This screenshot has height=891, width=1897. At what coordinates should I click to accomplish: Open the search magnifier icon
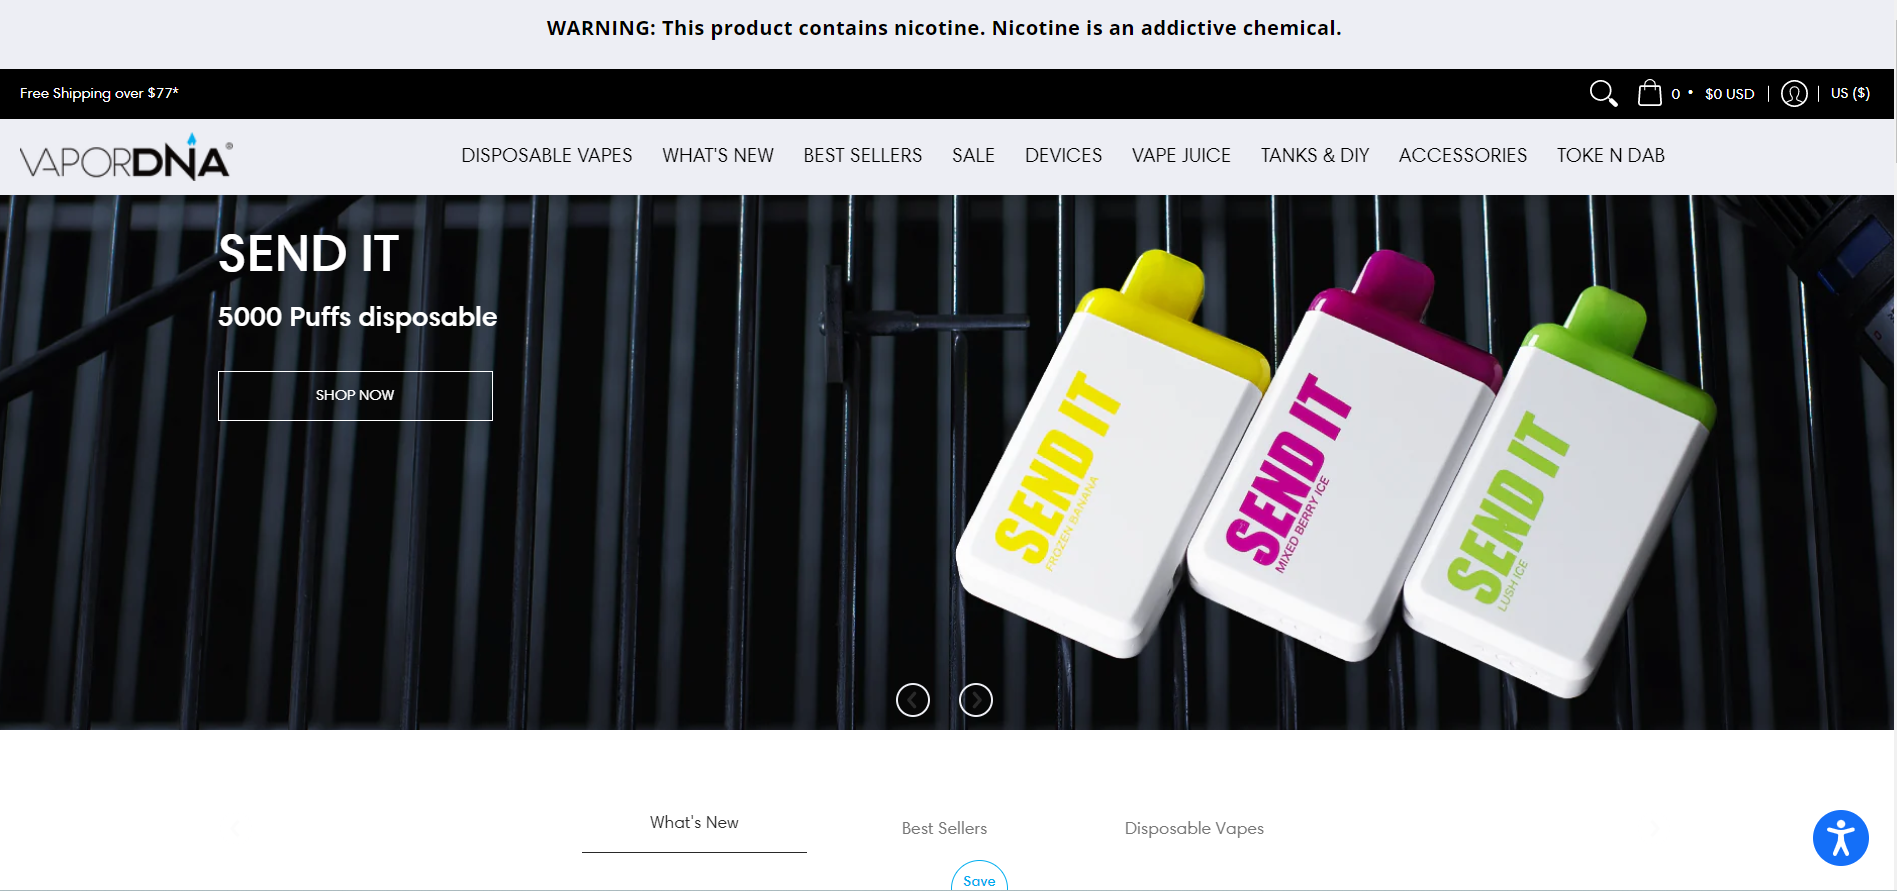pos(1603,93)
